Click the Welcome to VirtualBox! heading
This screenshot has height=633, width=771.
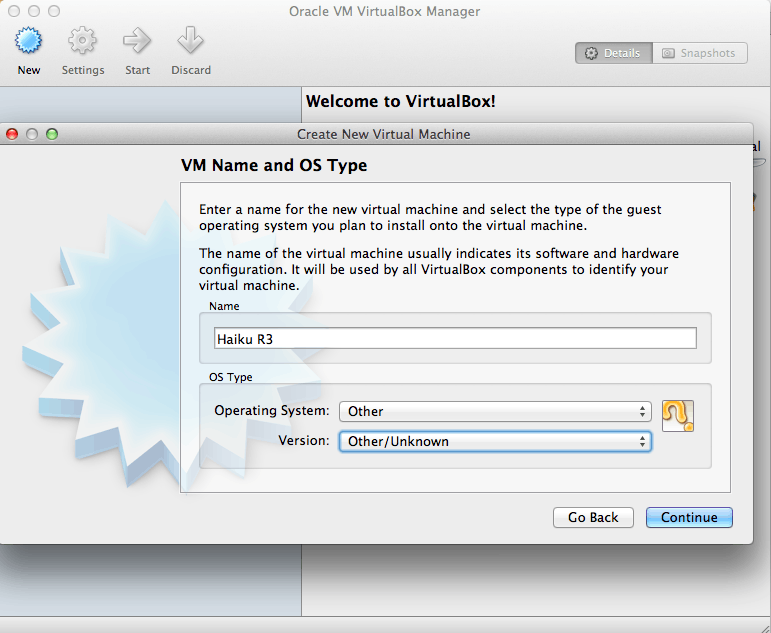[x=400, y=101]
